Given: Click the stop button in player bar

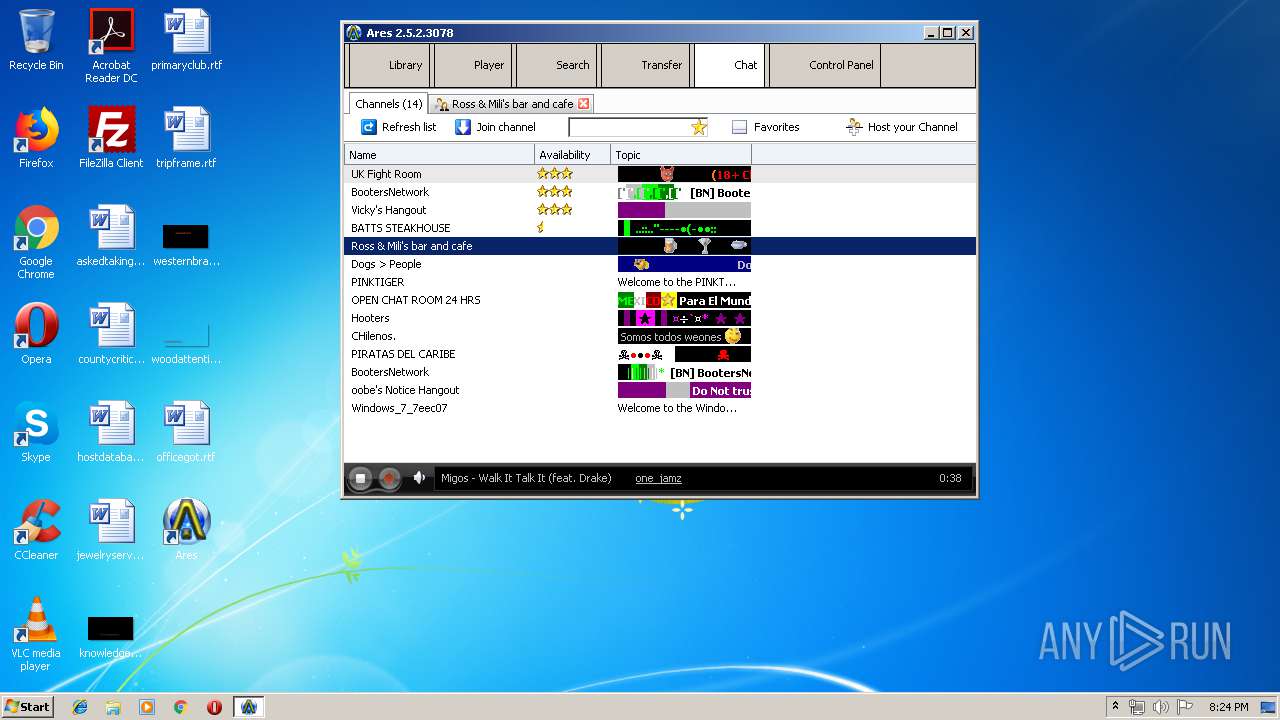Looking at the screenshot, I should tap(361, 479).
